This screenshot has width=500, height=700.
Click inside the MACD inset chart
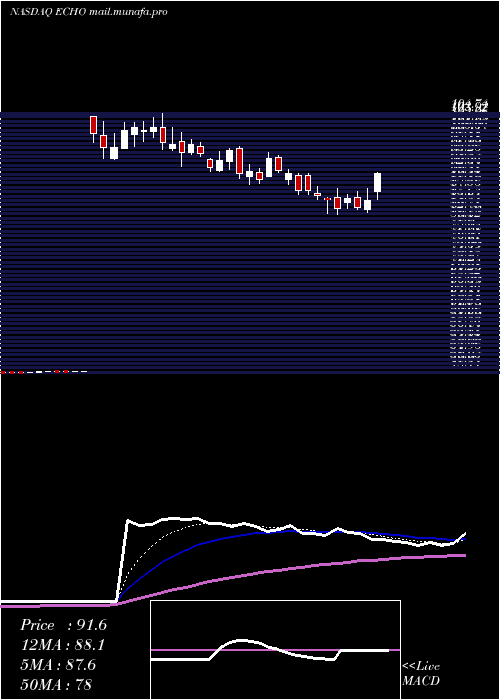(275, 650)
